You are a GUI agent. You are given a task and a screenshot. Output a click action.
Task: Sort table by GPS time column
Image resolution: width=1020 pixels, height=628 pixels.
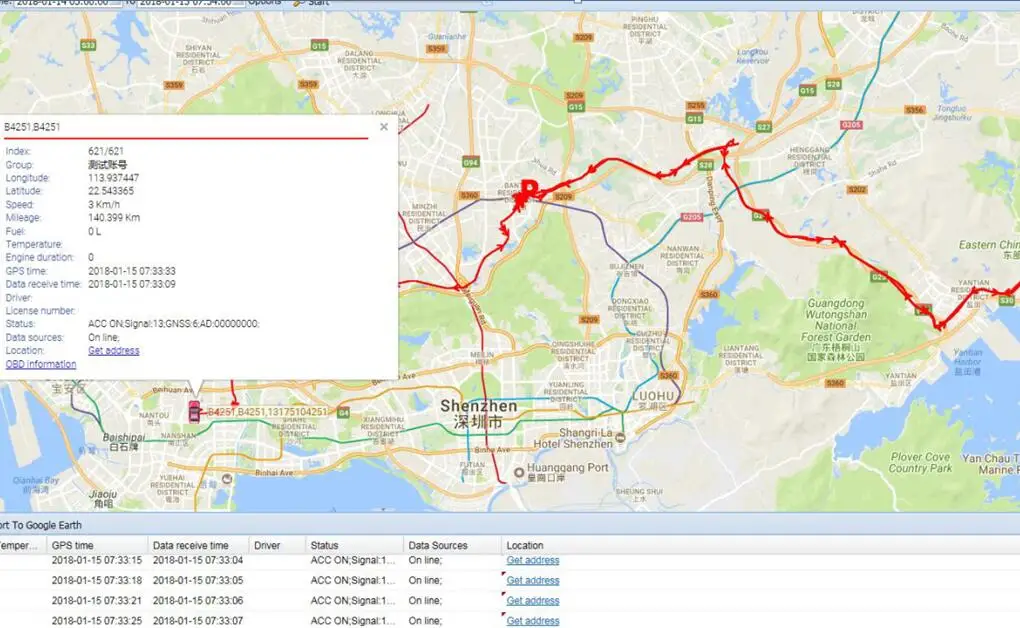point(73,546)
